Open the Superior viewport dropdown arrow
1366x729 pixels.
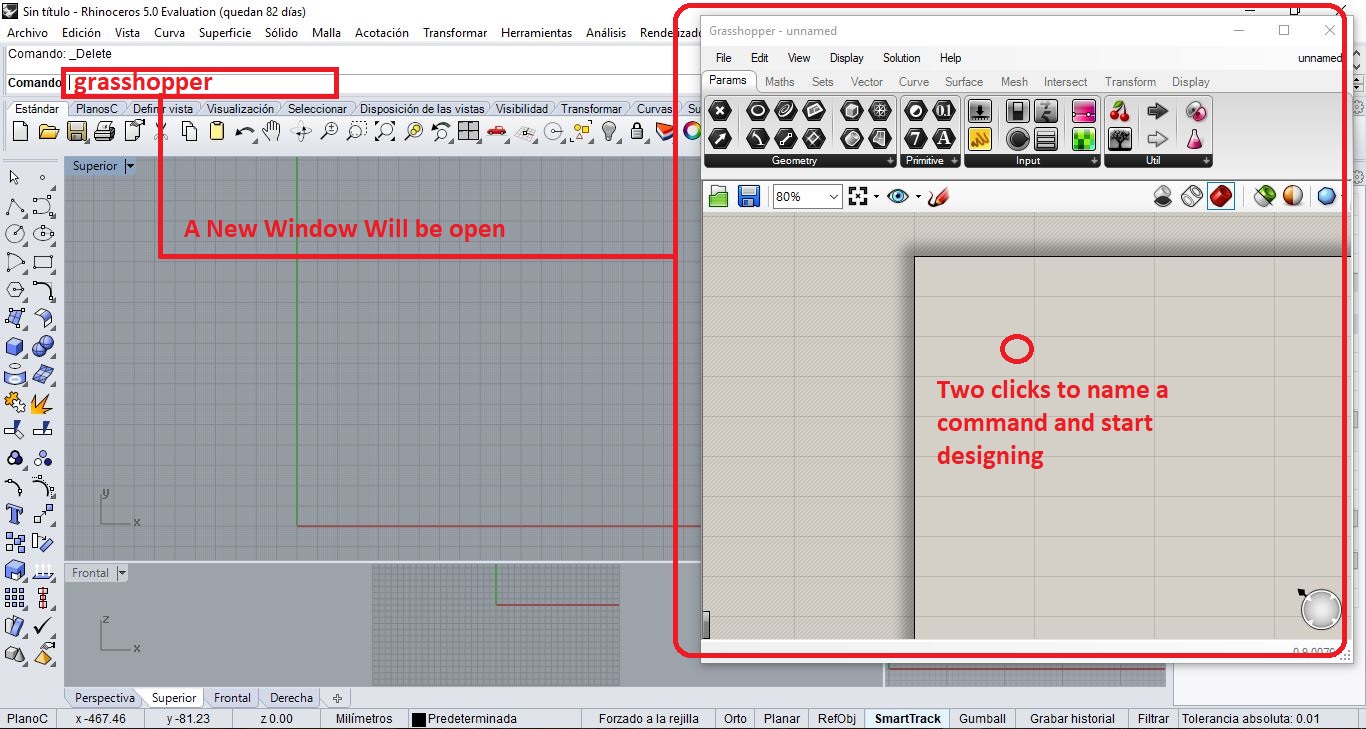[130, 166]
